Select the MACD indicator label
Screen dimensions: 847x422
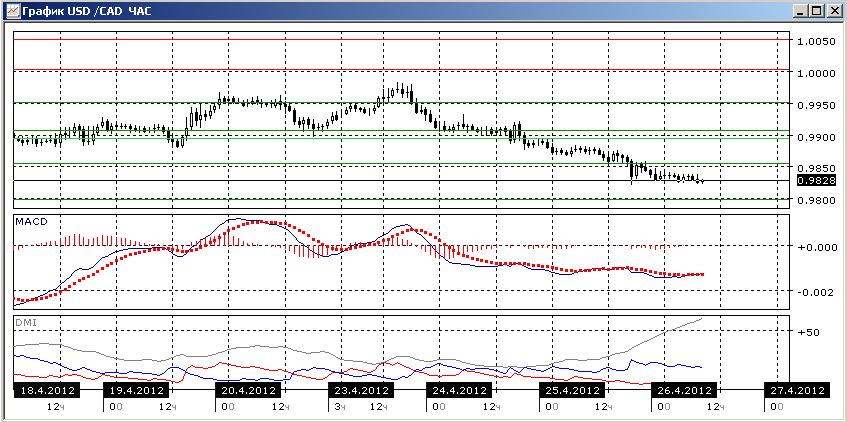tap(29, 222)
